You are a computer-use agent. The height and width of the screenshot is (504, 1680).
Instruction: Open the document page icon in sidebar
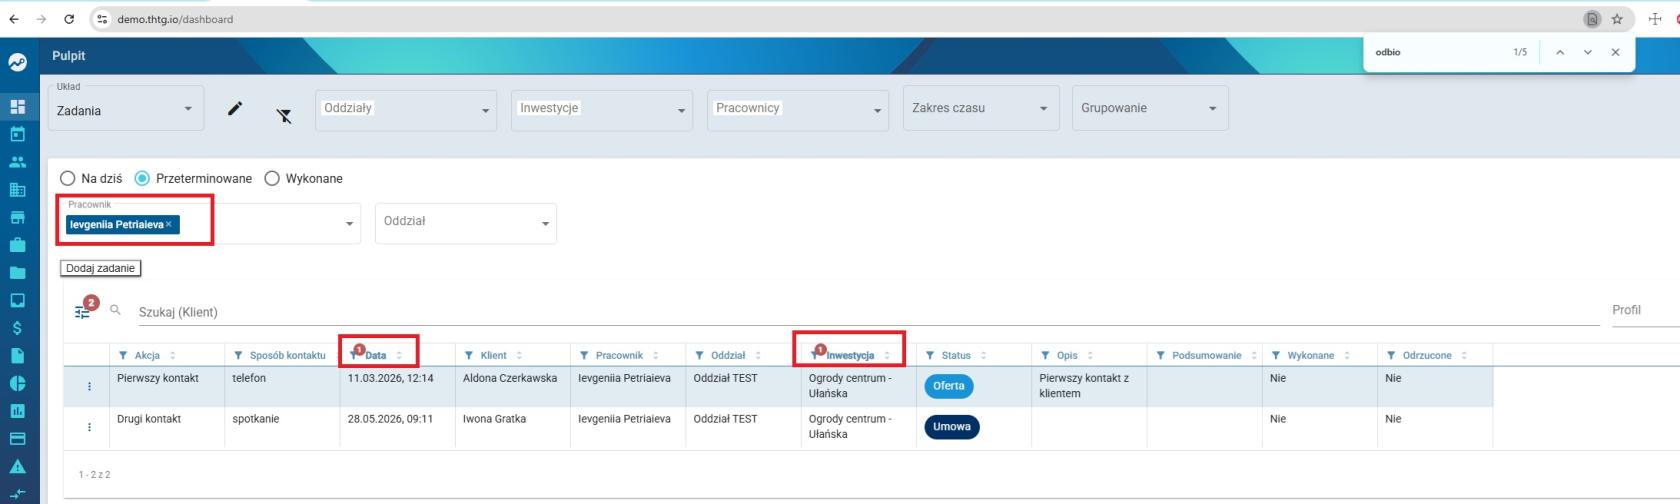(17, 355)
